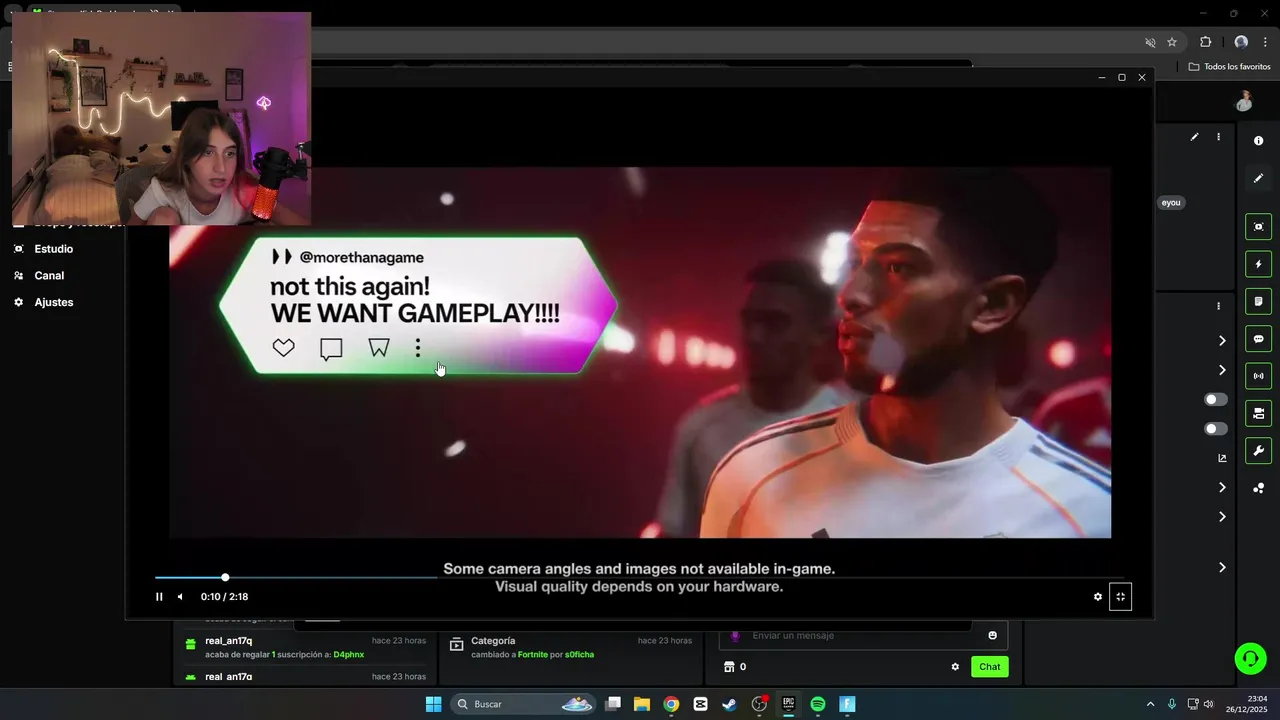Pause the video playback

click(159, 597)
